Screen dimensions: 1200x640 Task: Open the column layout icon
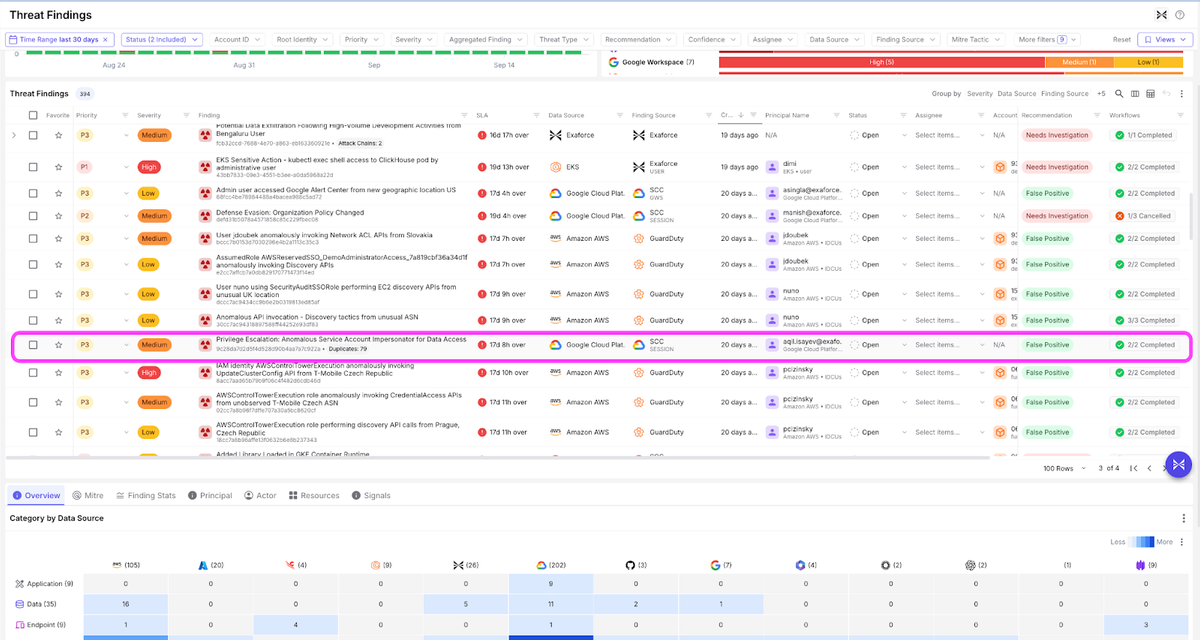click(1135, 94)
